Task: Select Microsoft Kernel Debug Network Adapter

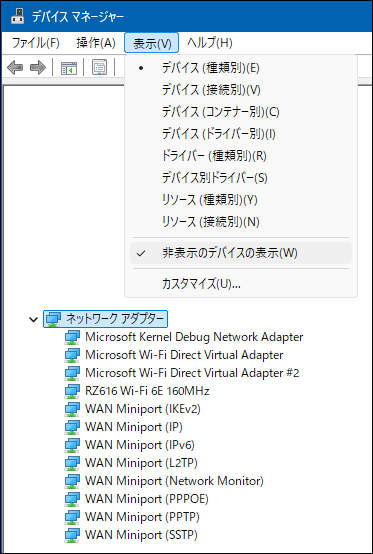Action: pos(194,337)
